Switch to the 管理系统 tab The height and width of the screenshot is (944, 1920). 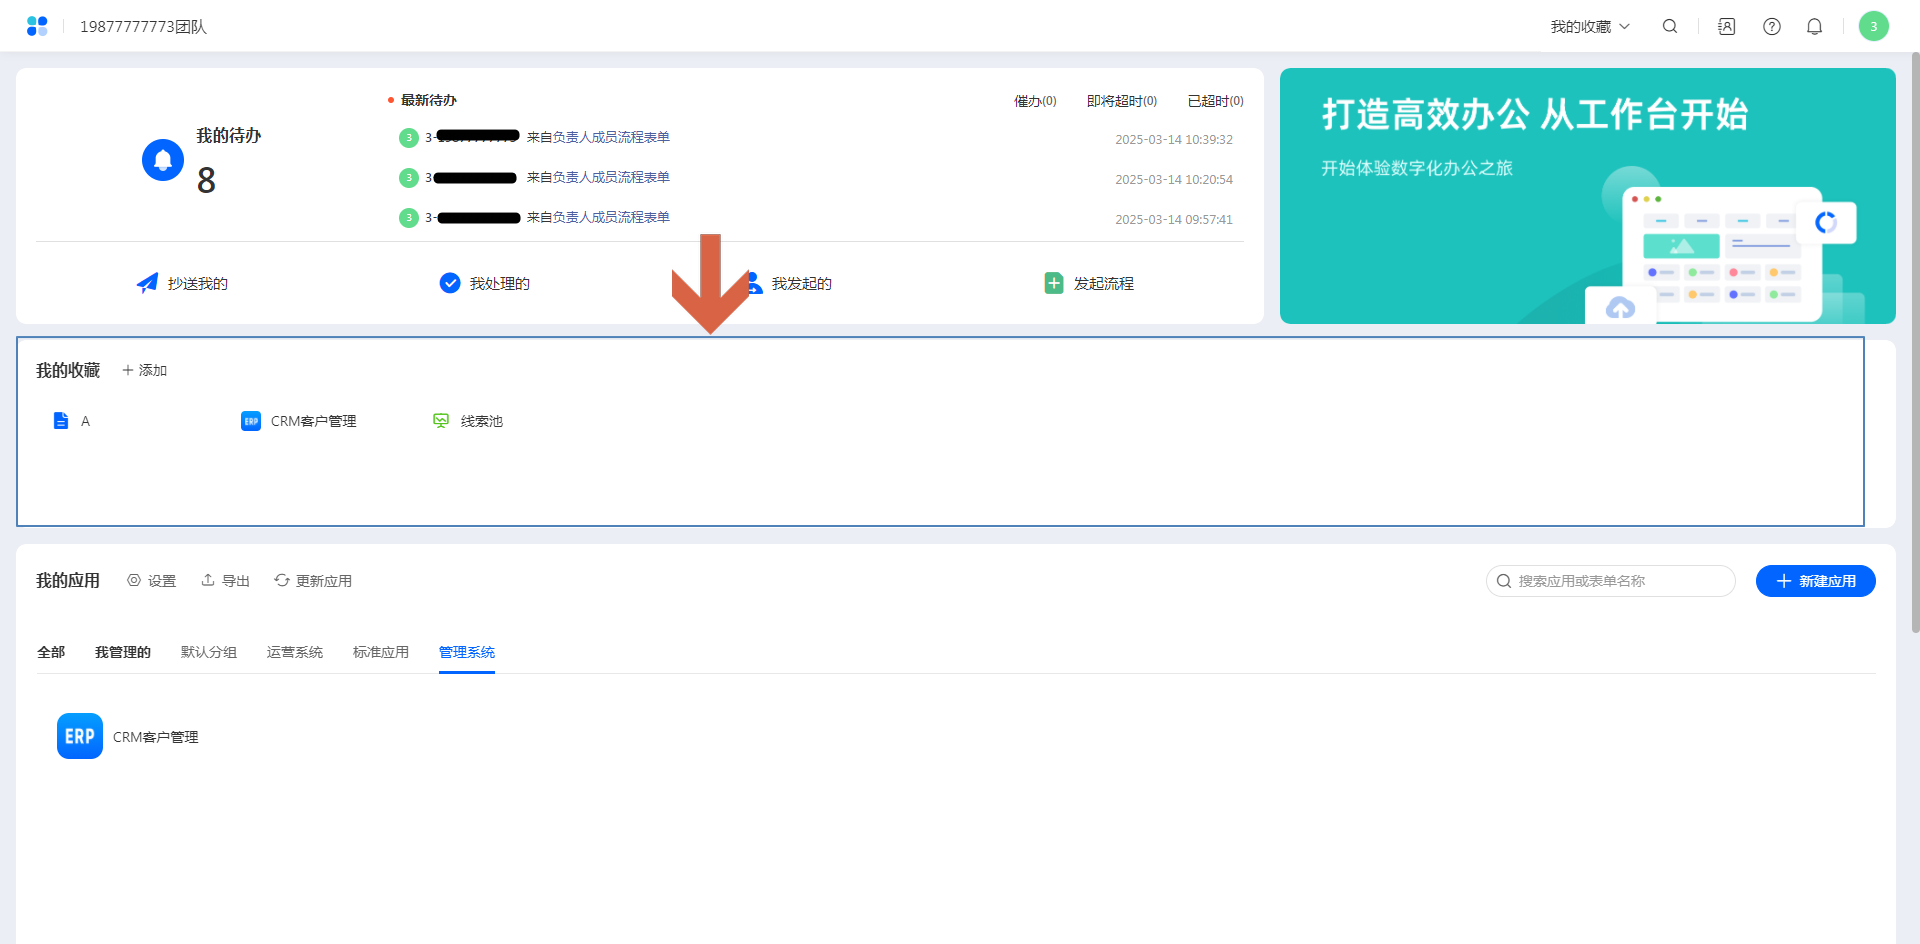coord(466,652)
